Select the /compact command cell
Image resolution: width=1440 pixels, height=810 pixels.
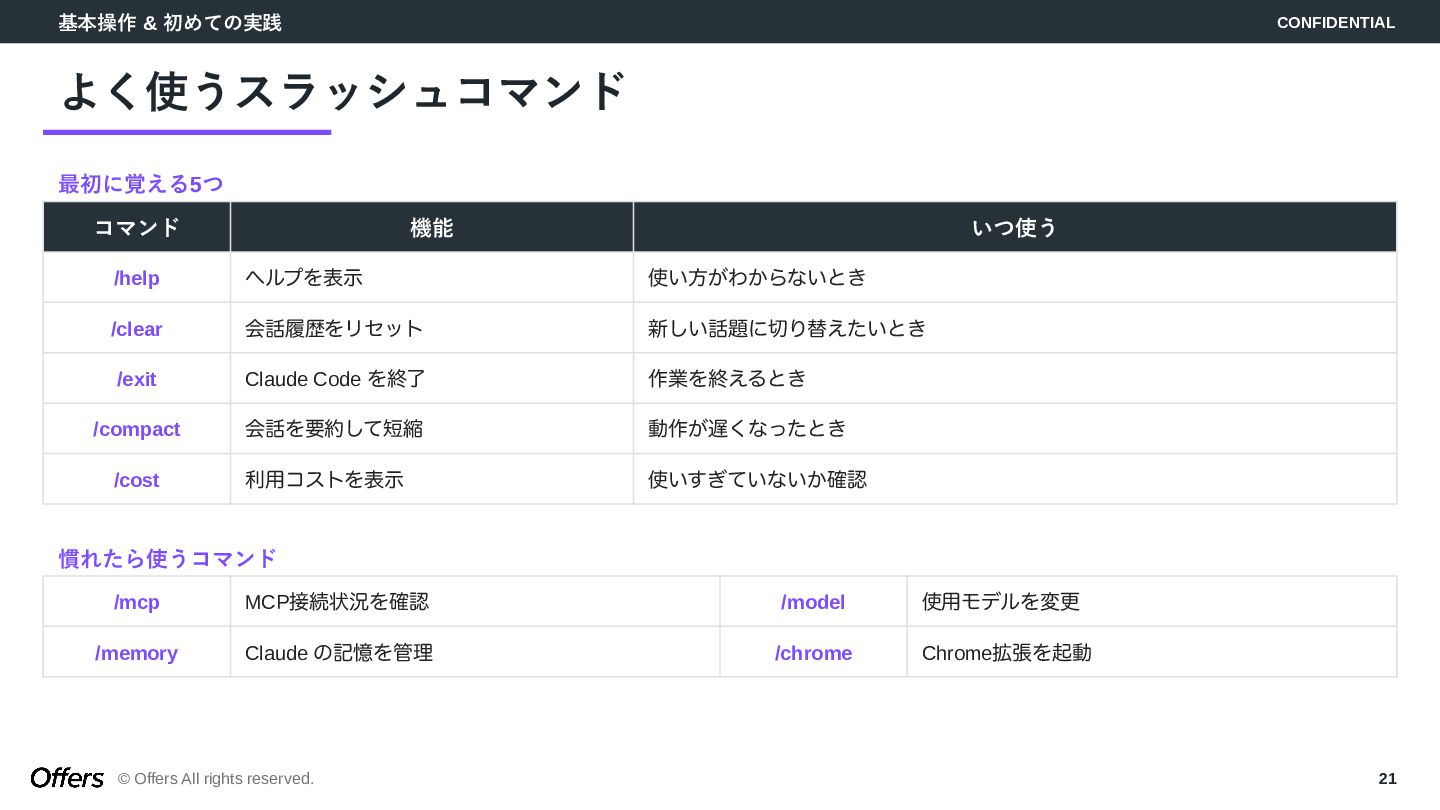pos(137,429)
